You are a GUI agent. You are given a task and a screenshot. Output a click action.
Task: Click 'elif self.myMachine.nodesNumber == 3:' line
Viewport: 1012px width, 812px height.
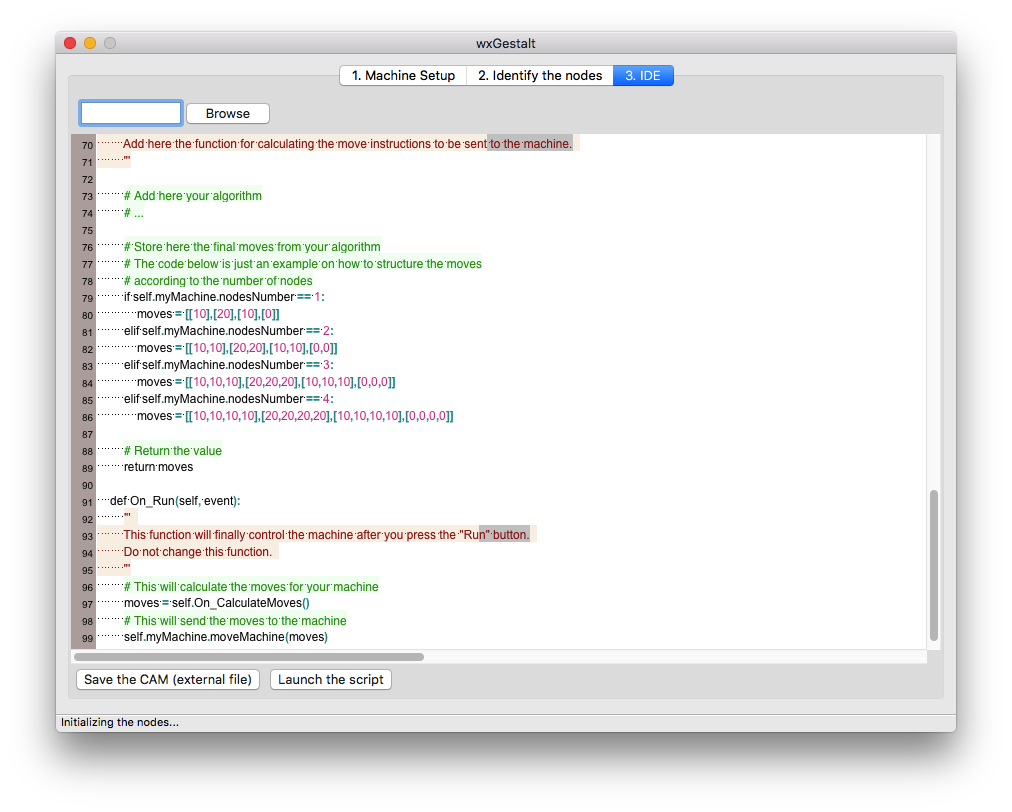228,365
